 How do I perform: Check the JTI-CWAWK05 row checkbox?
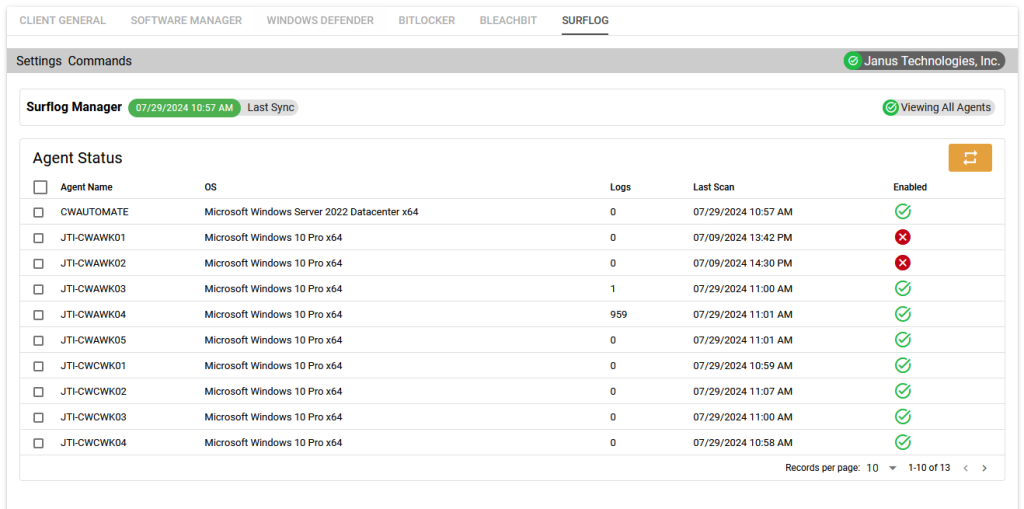pos(39,340)
